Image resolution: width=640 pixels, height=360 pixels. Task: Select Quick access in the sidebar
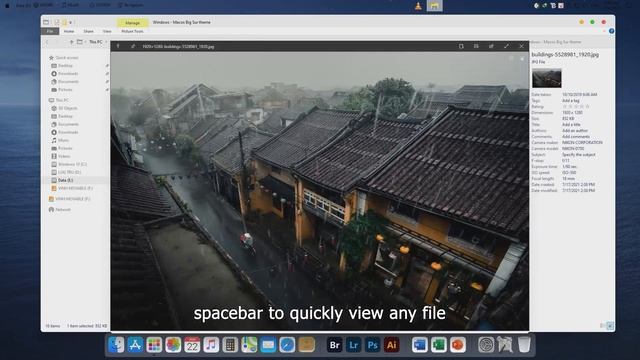67,58
